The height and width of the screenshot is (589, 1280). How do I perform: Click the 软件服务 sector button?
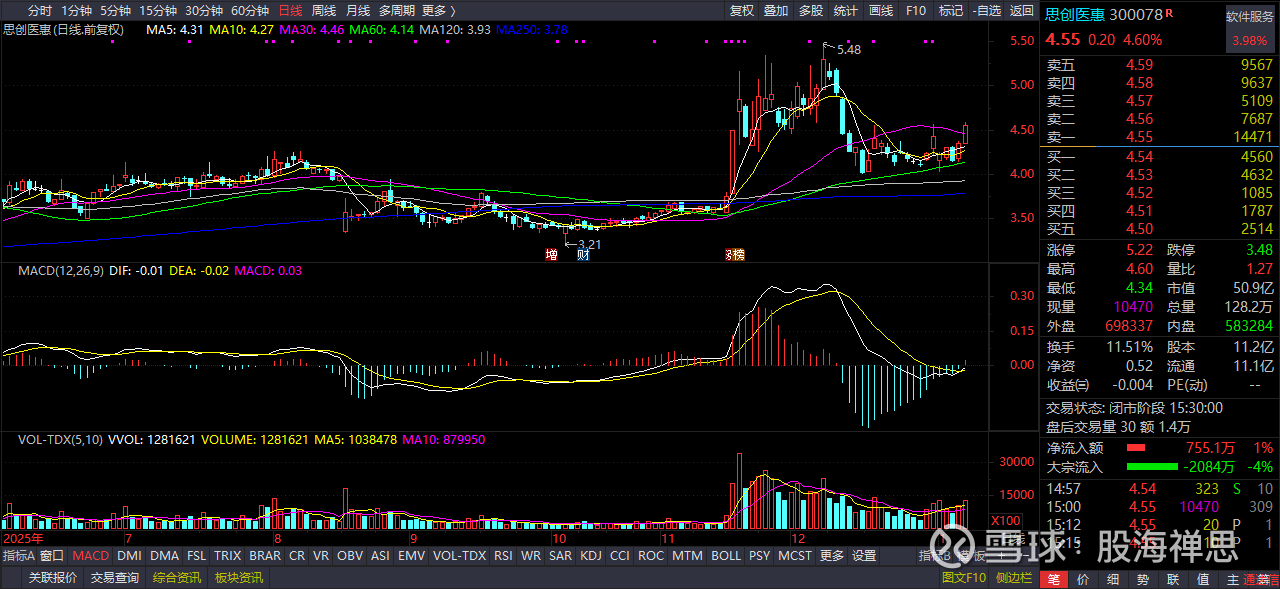pyautogui.click(x=1250, y=18)
